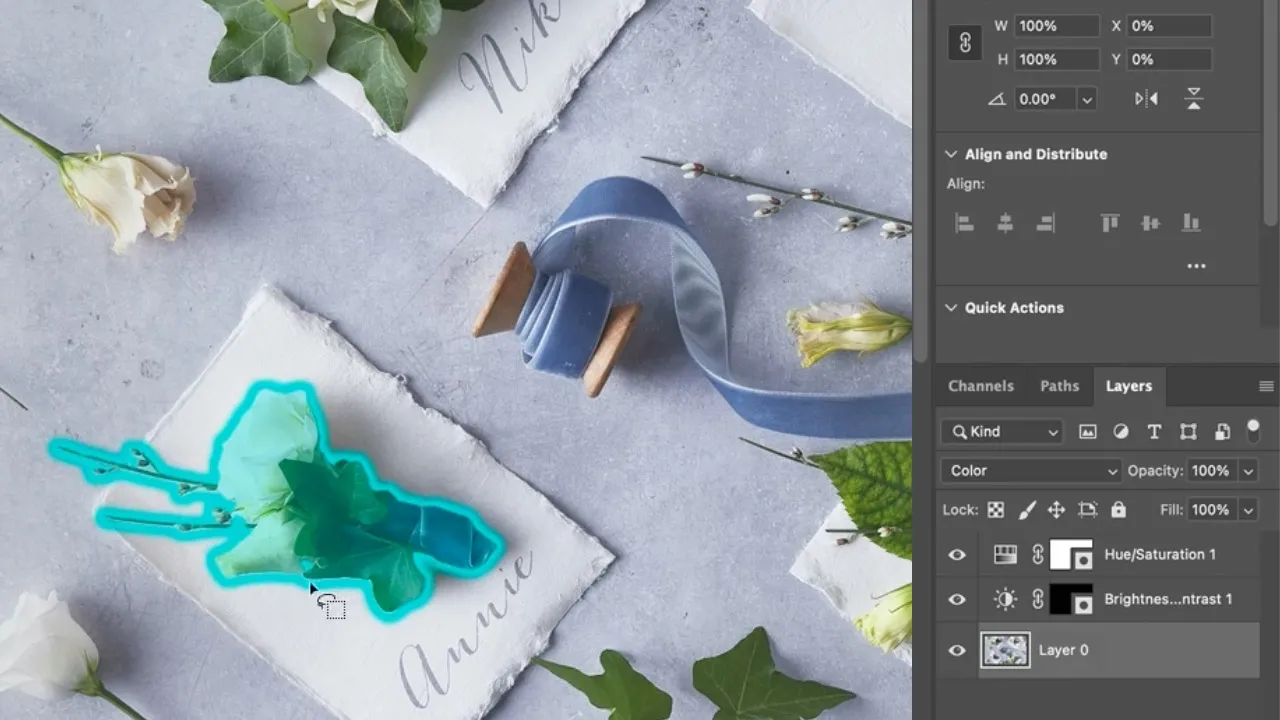This screenshot has width=1280, height=720.
Task: Lock artboard nesting
Action: tap(1087, 510)
